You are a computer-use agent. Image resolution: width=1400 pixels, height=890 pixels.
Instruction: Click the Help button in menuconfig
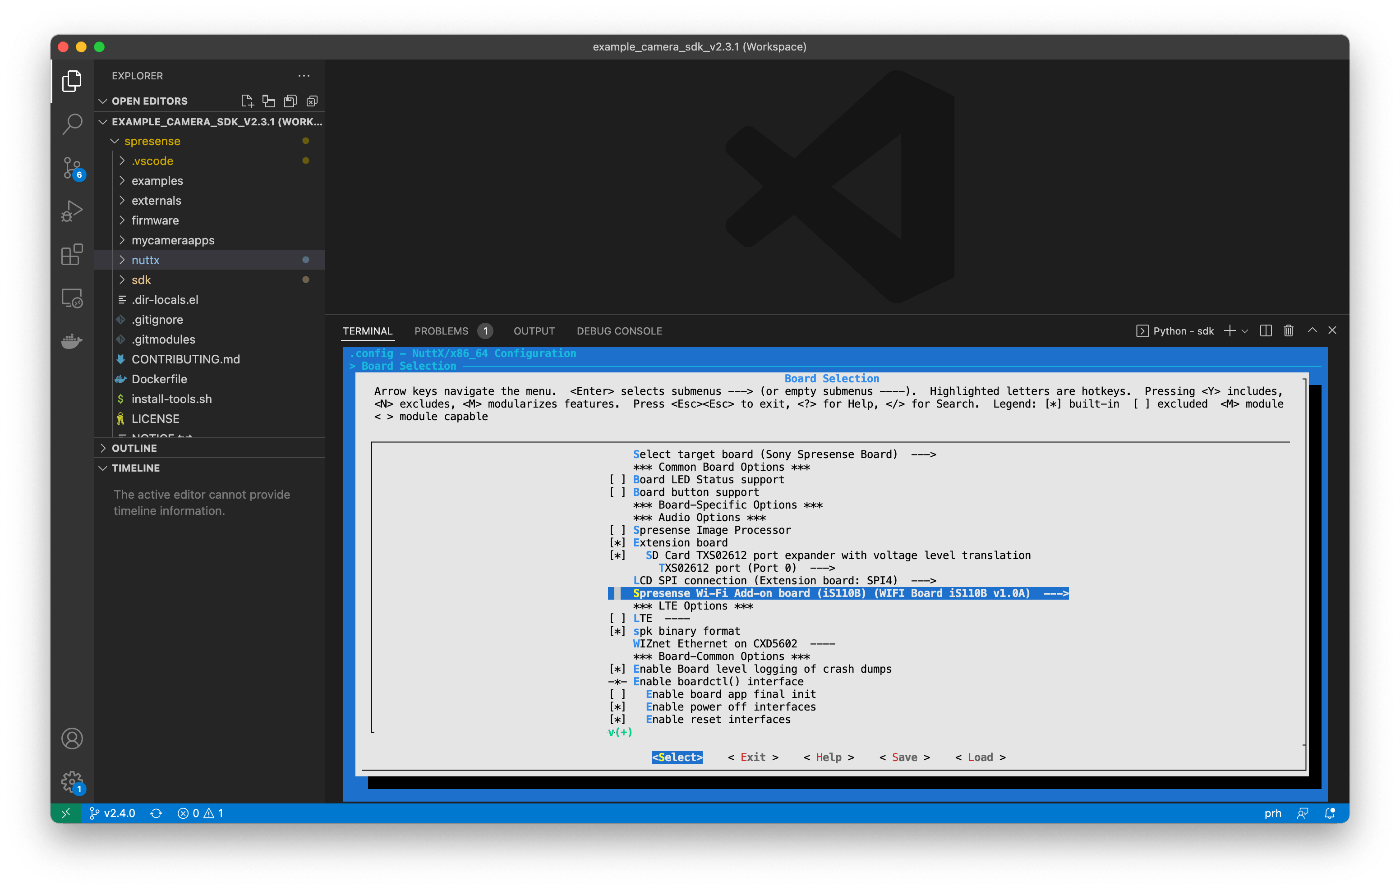(829, 758)
